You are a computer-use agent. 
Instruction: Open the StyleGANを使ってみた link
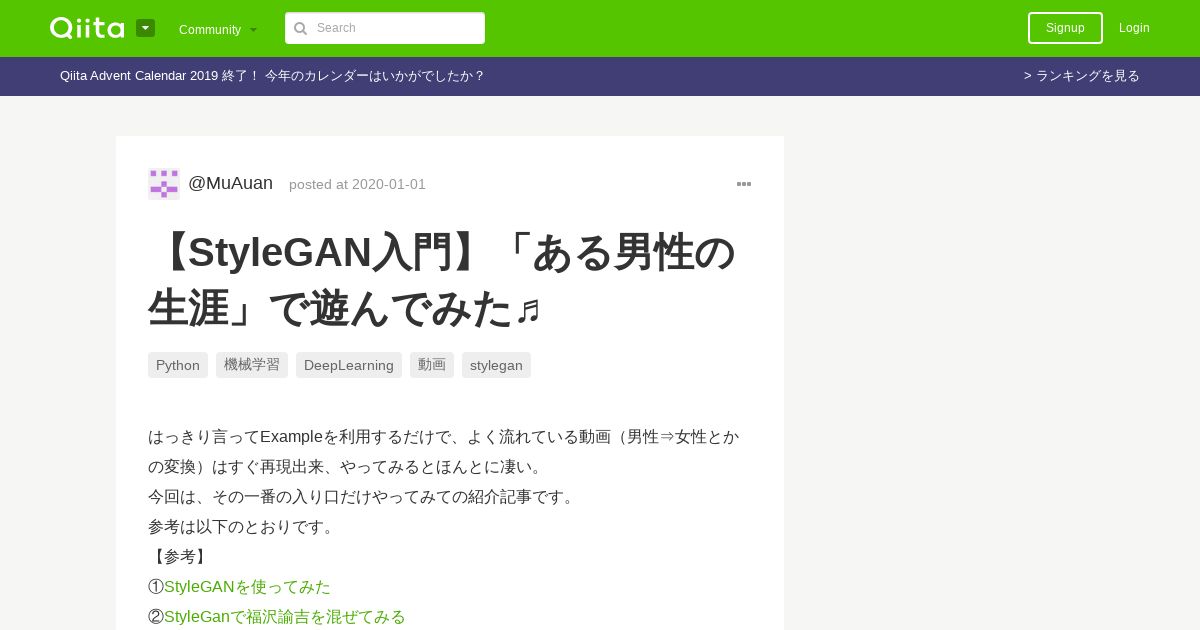click(x=247, y=587)
